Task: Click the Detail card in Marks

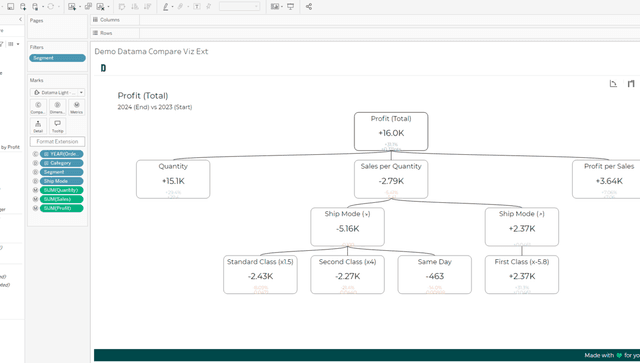Action: (38, 126)
